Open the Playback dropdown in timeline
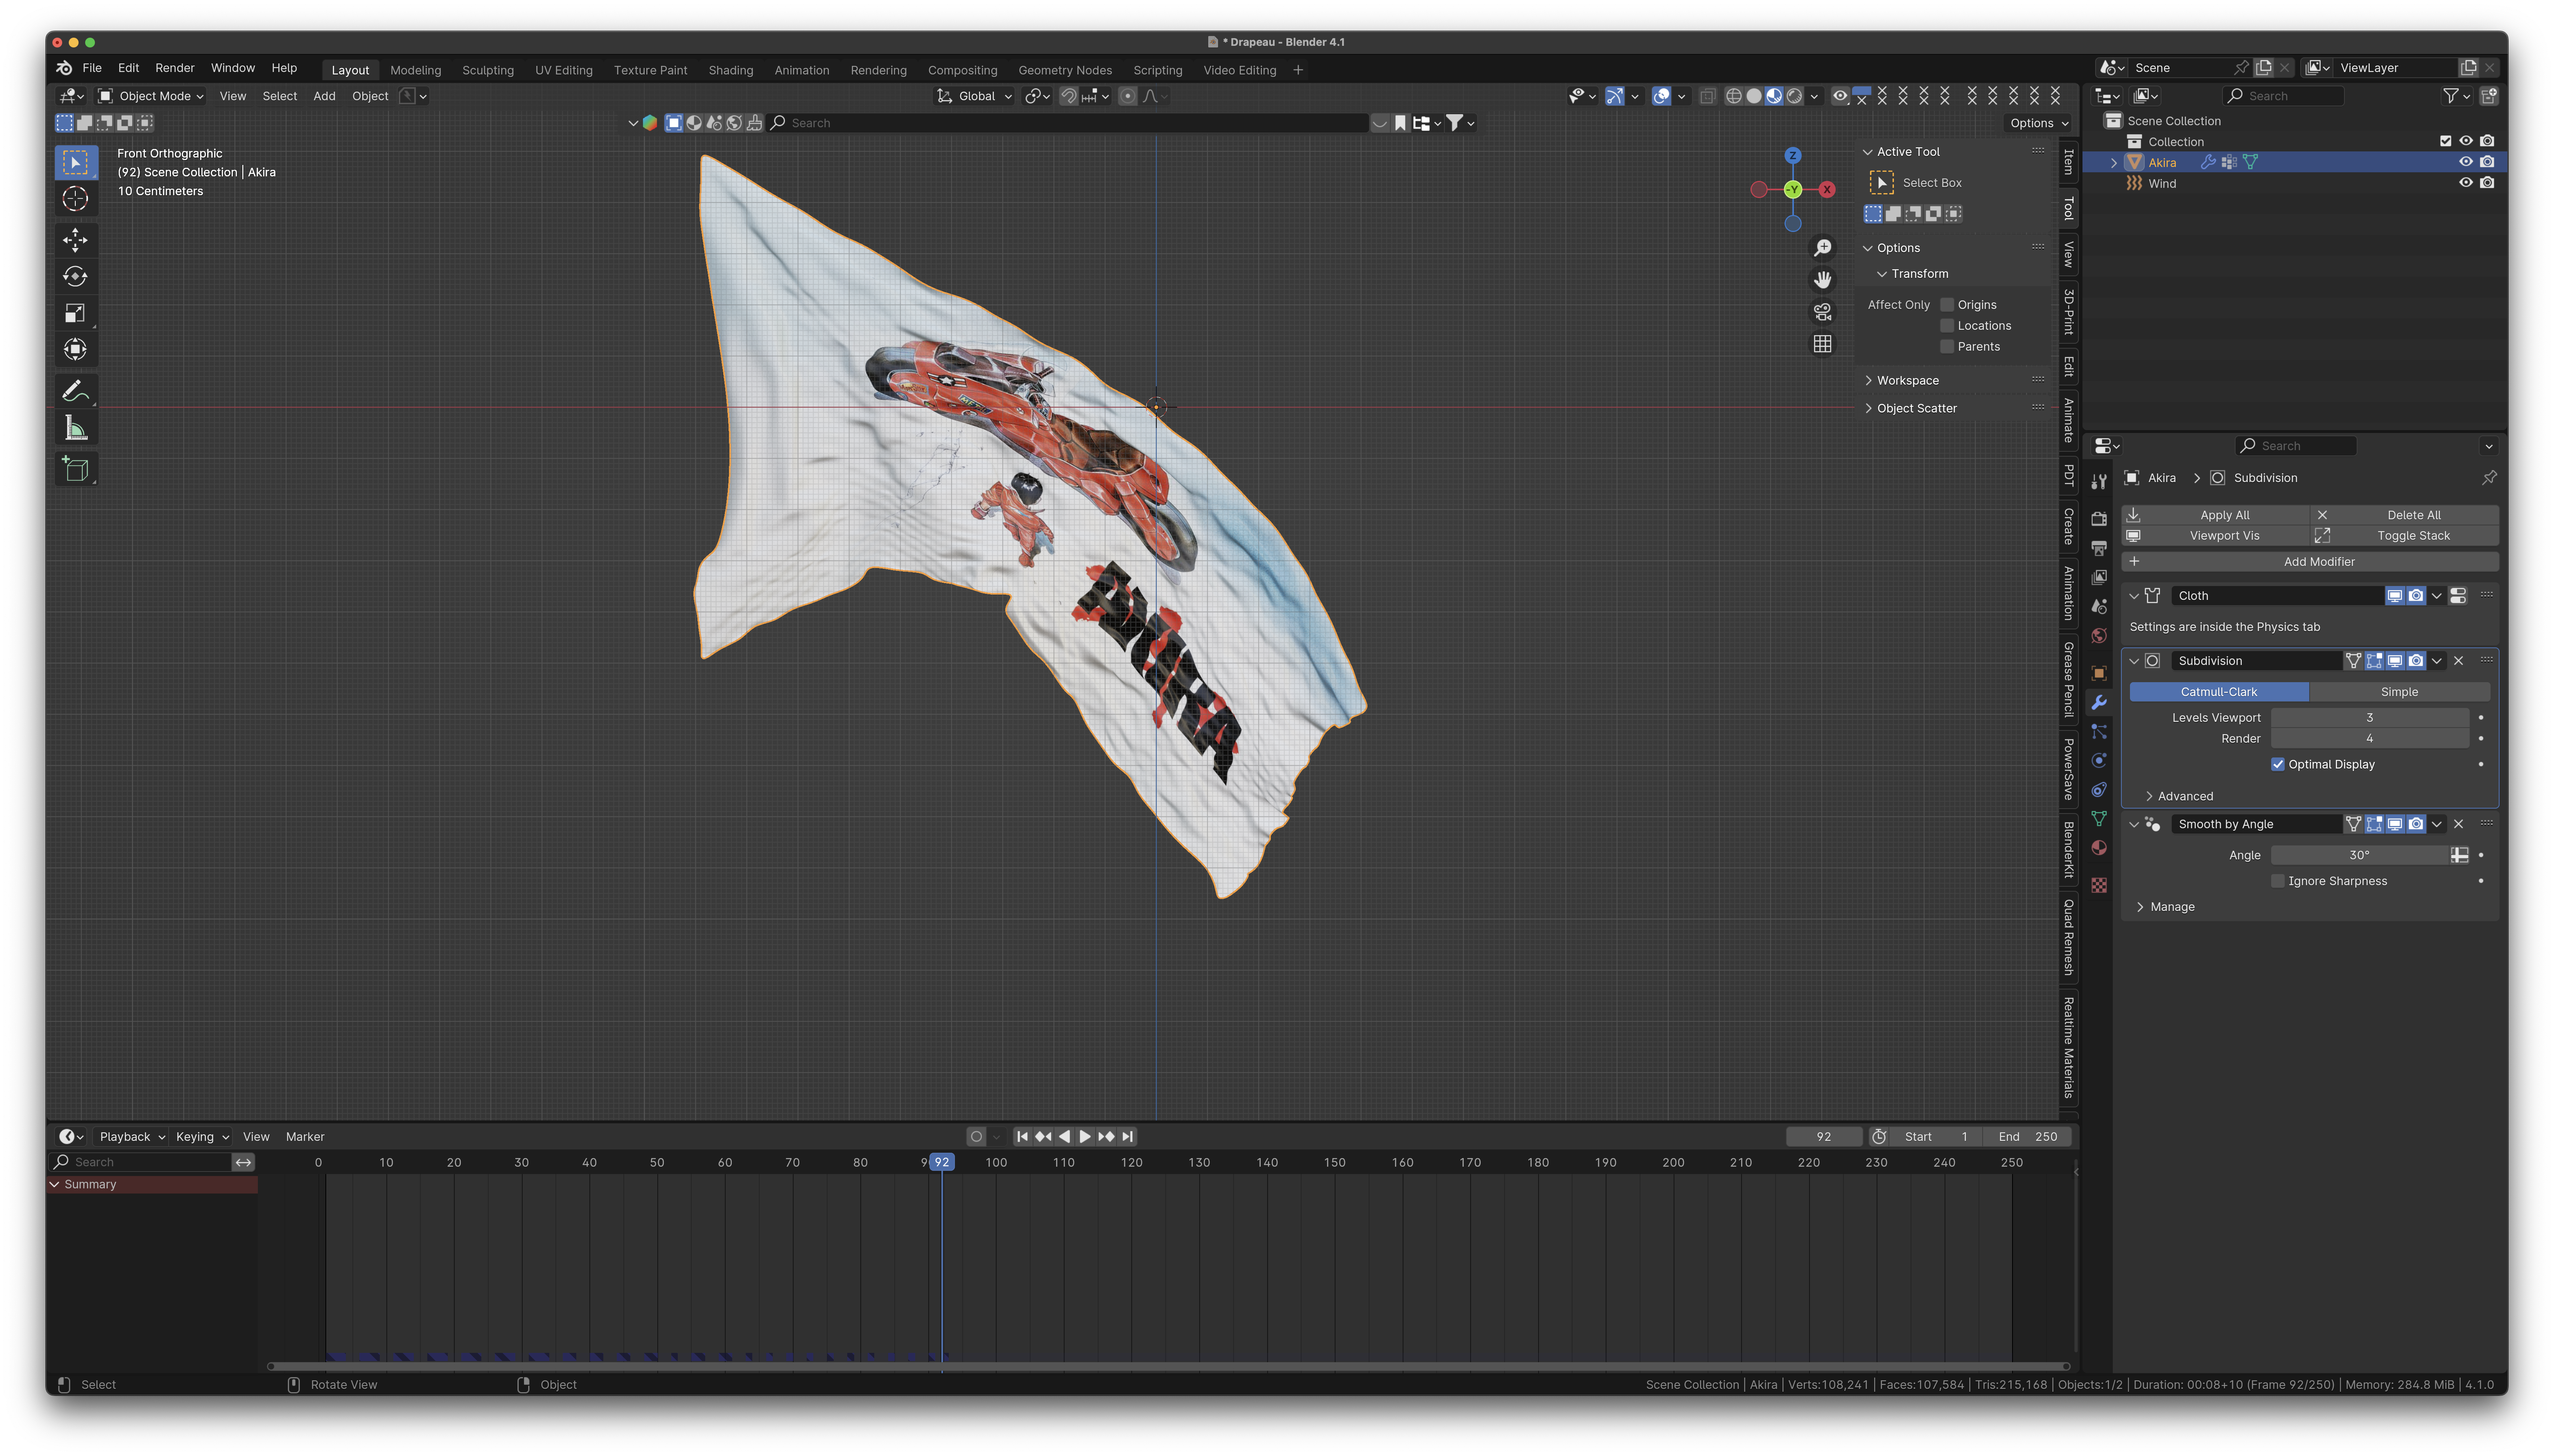 [x=132, y=1136]
